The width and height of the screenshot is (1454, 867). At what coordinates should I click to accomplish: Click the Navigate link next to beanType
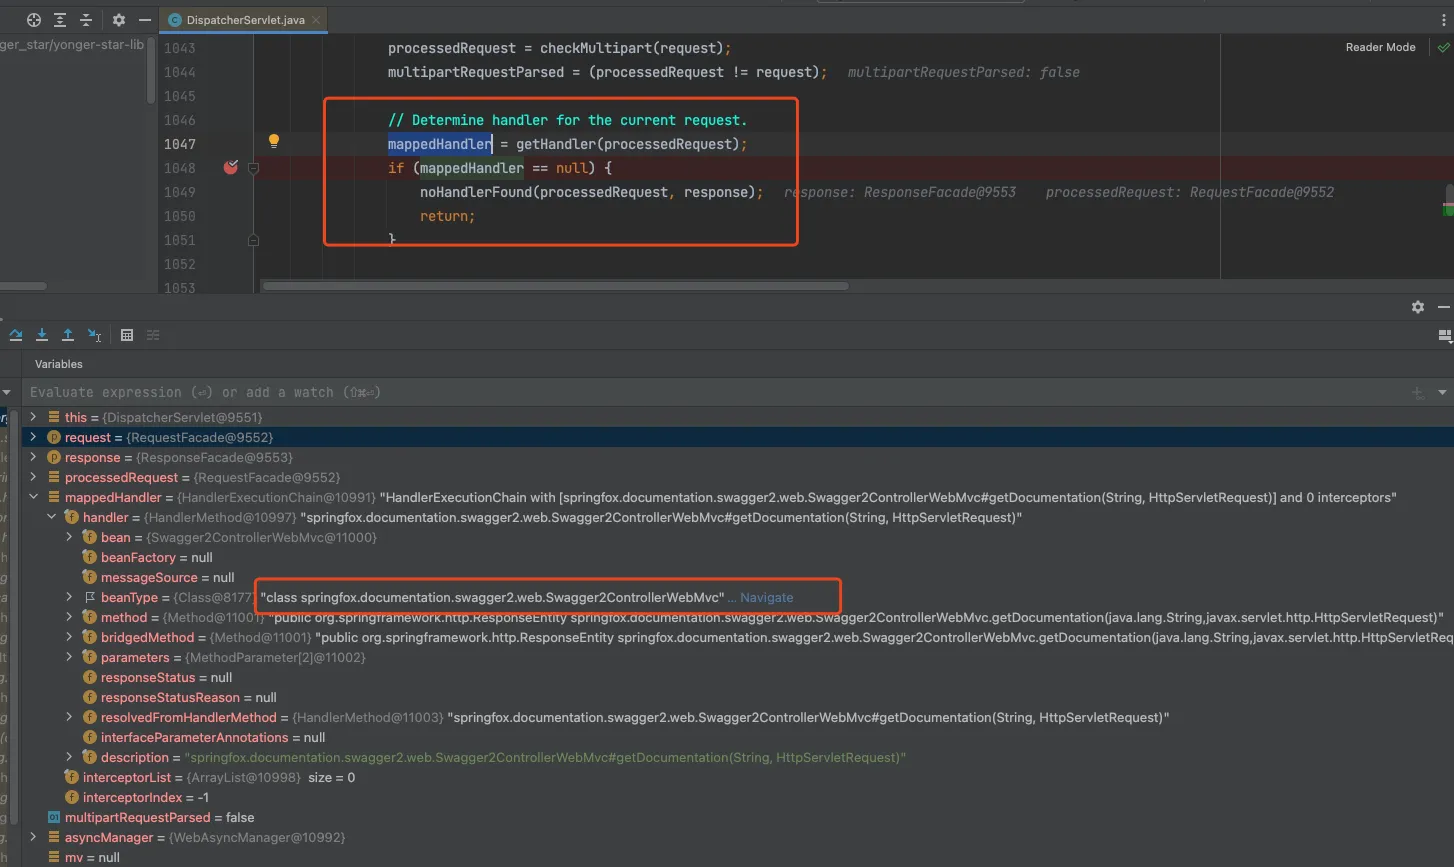coord(766,598)
